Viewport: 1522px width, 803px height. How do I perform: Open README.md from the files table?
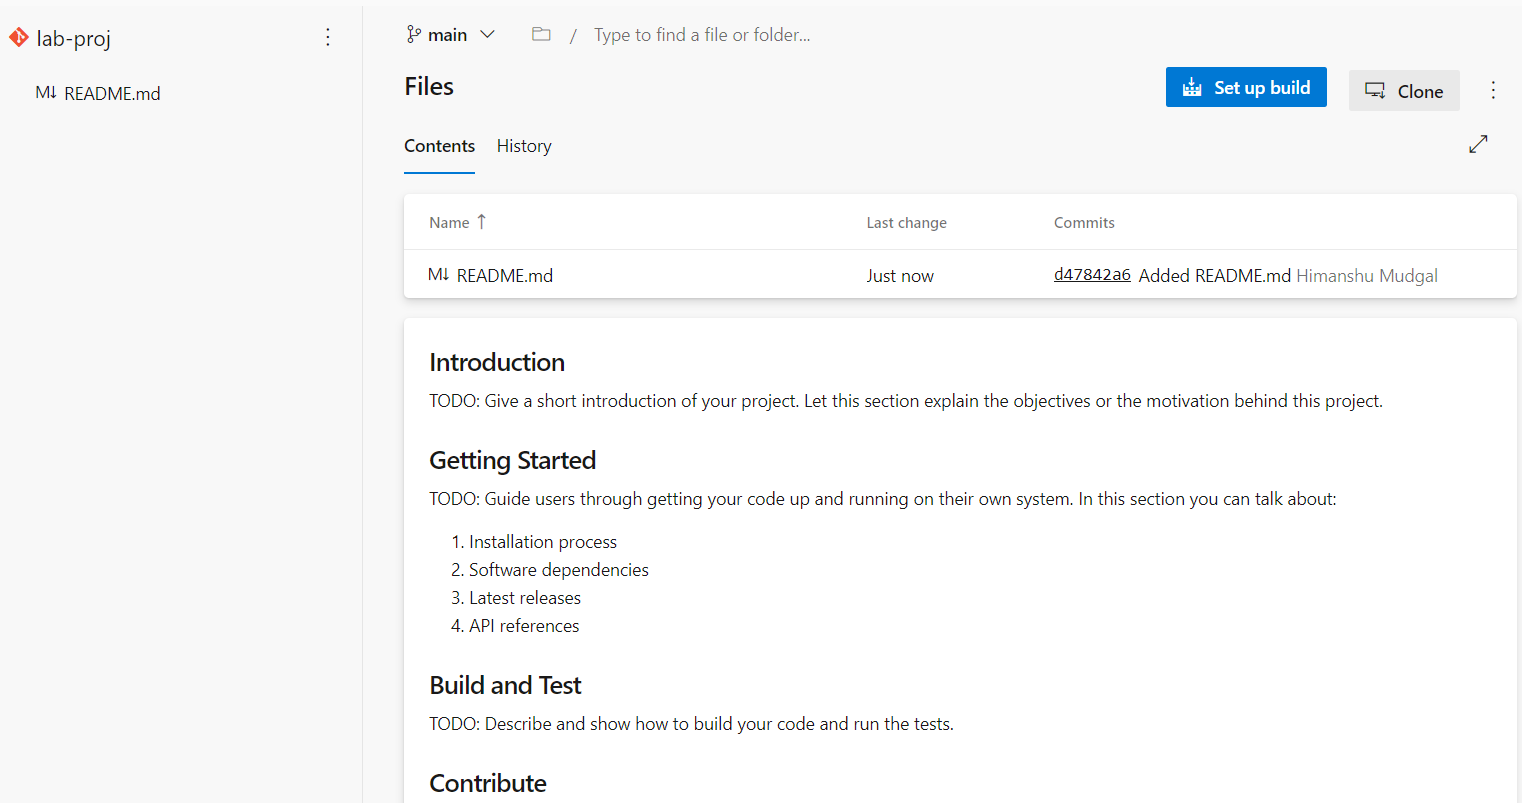coord(504,276)
